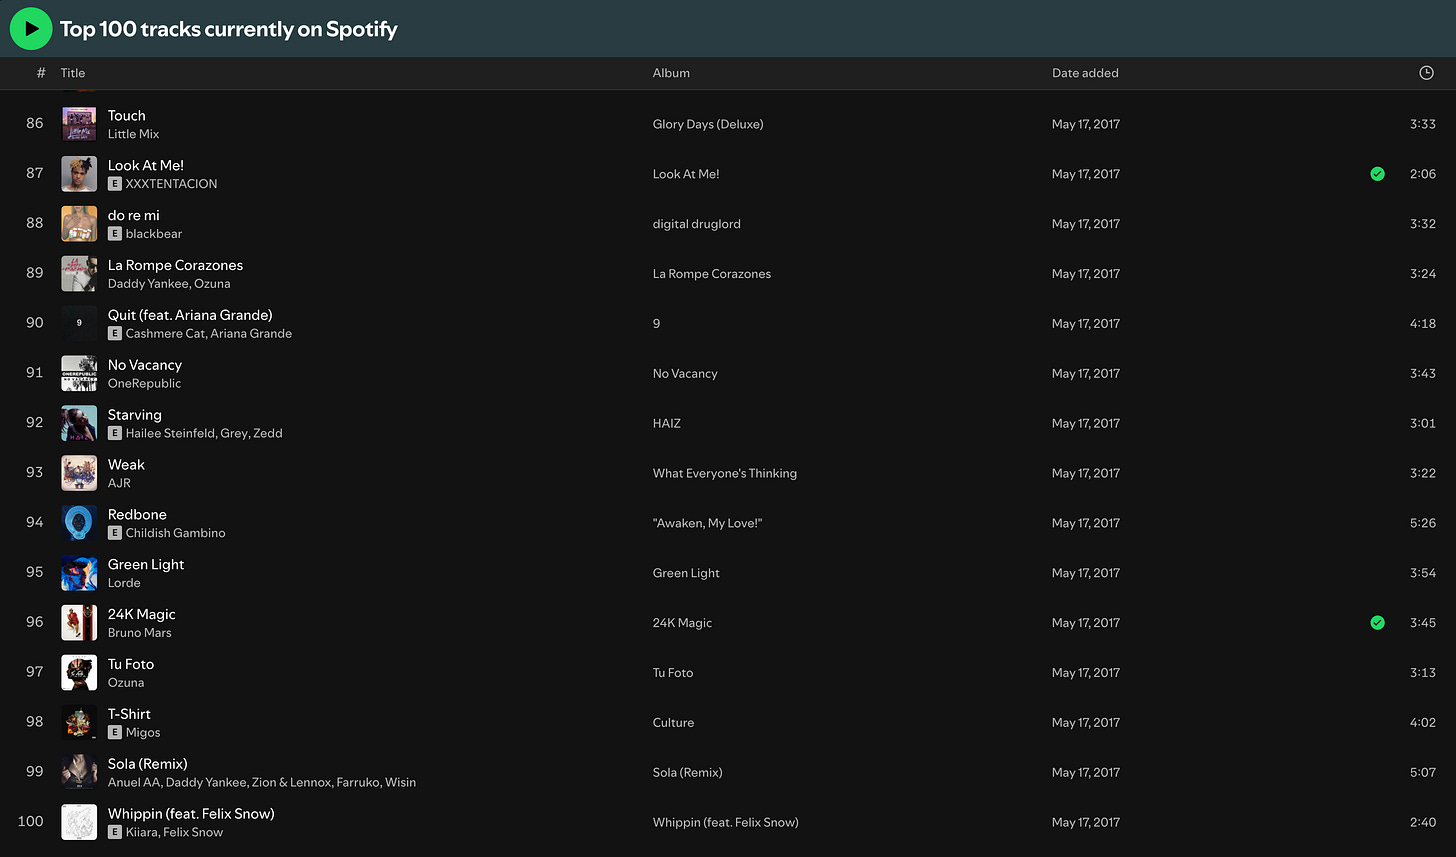The image size is (1456, 857).
Task: Click the explicit badge beside blackbear
Action: coord(115,234)
